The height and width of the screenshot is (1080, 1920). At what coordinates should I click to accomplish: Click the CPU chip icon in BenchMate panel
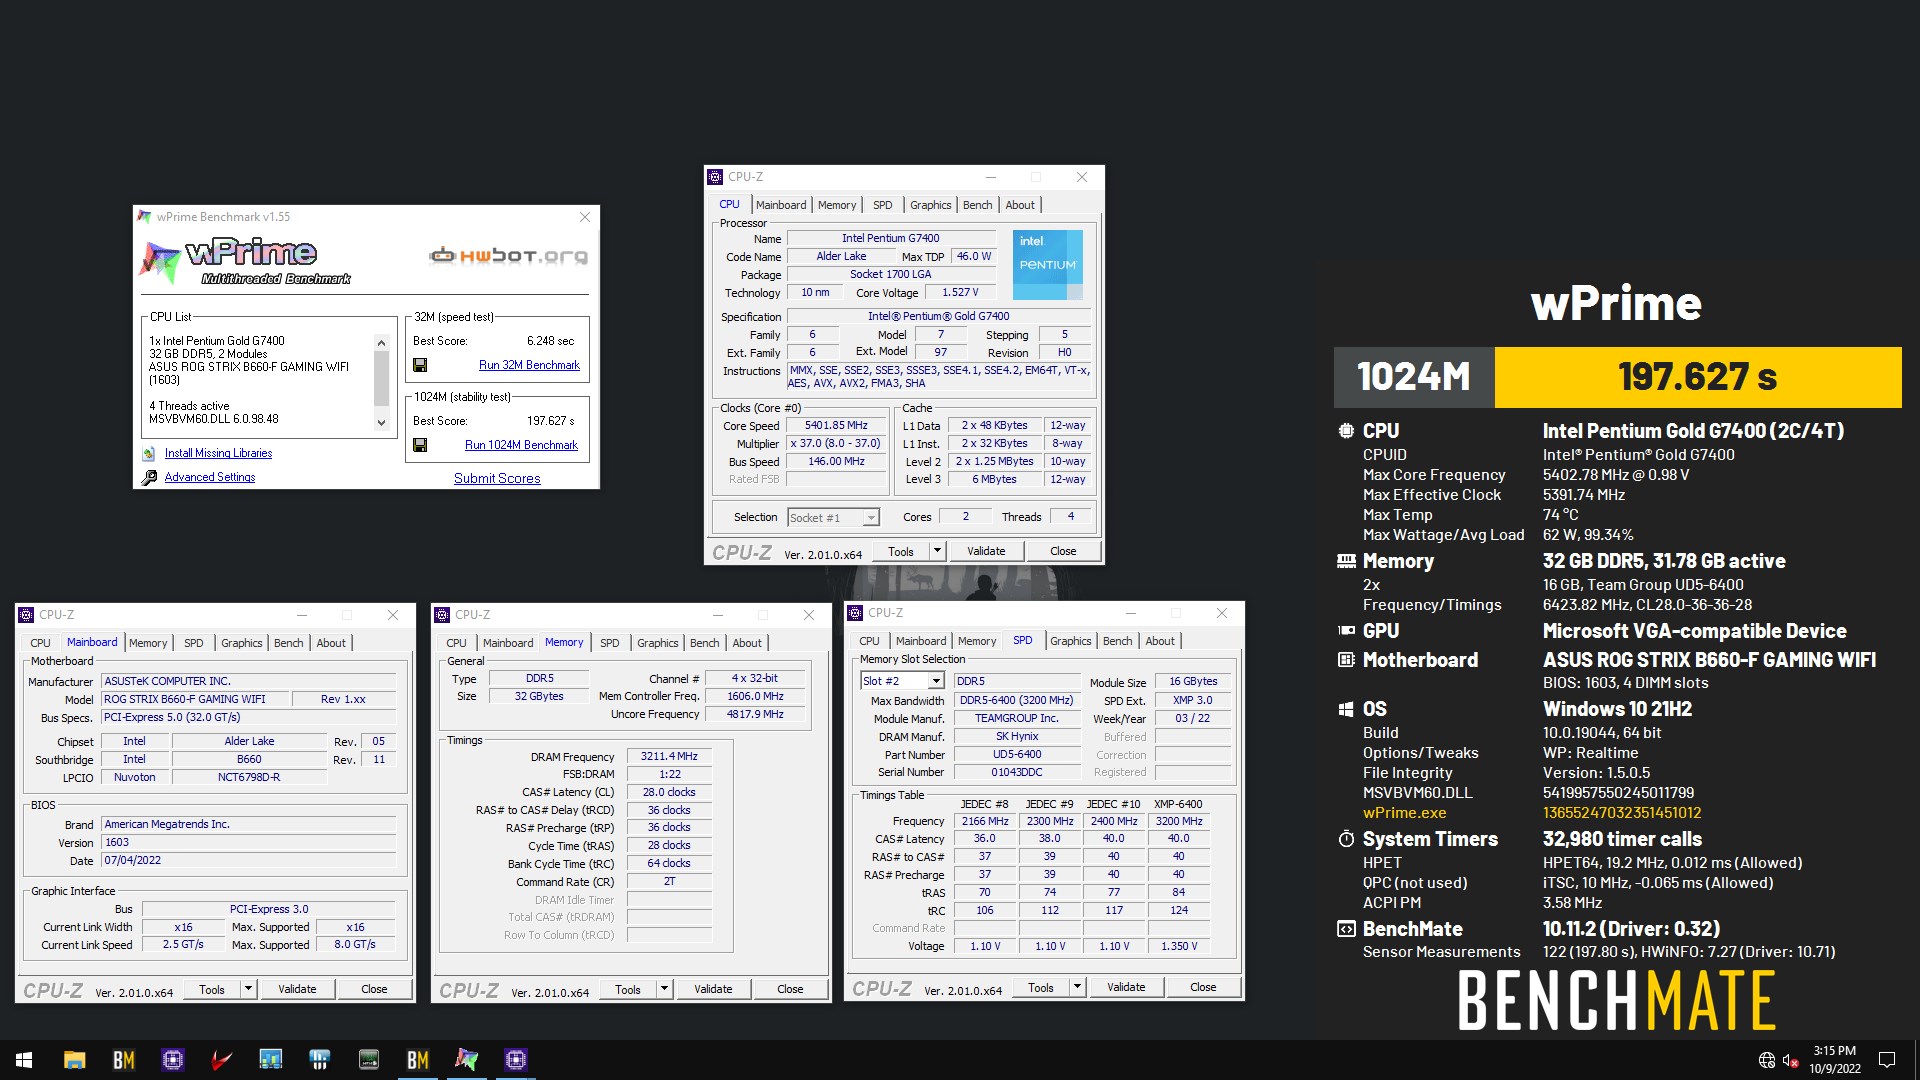coord(1346,431)
